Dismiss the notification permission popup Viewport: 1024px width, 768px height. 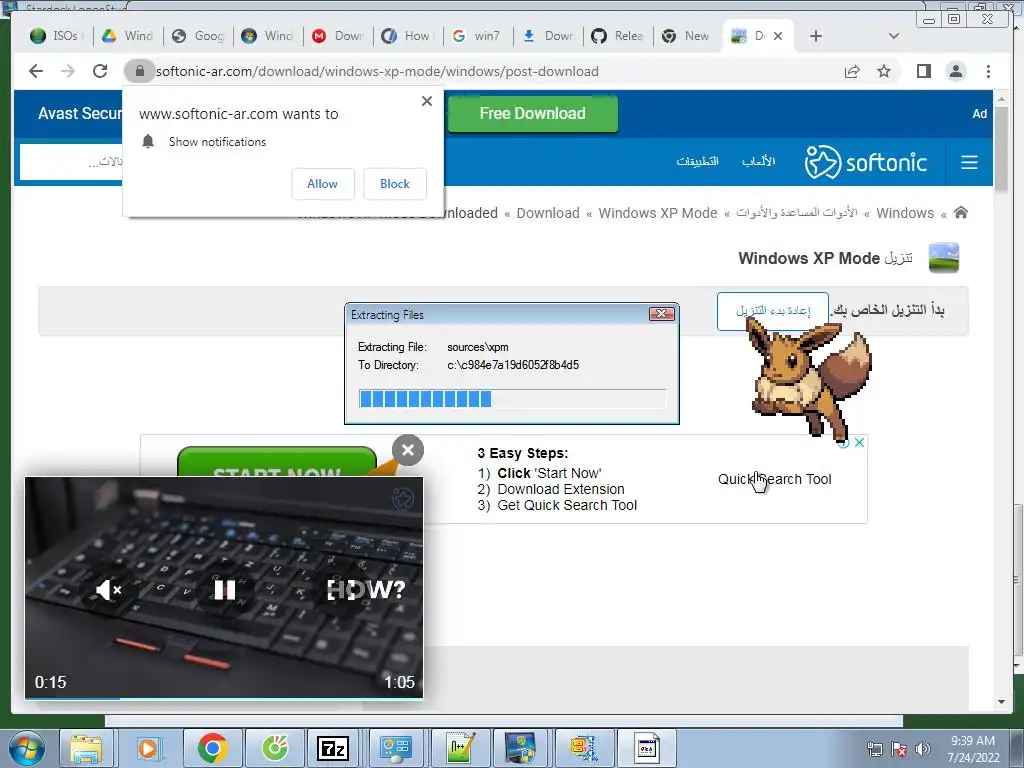426,101
